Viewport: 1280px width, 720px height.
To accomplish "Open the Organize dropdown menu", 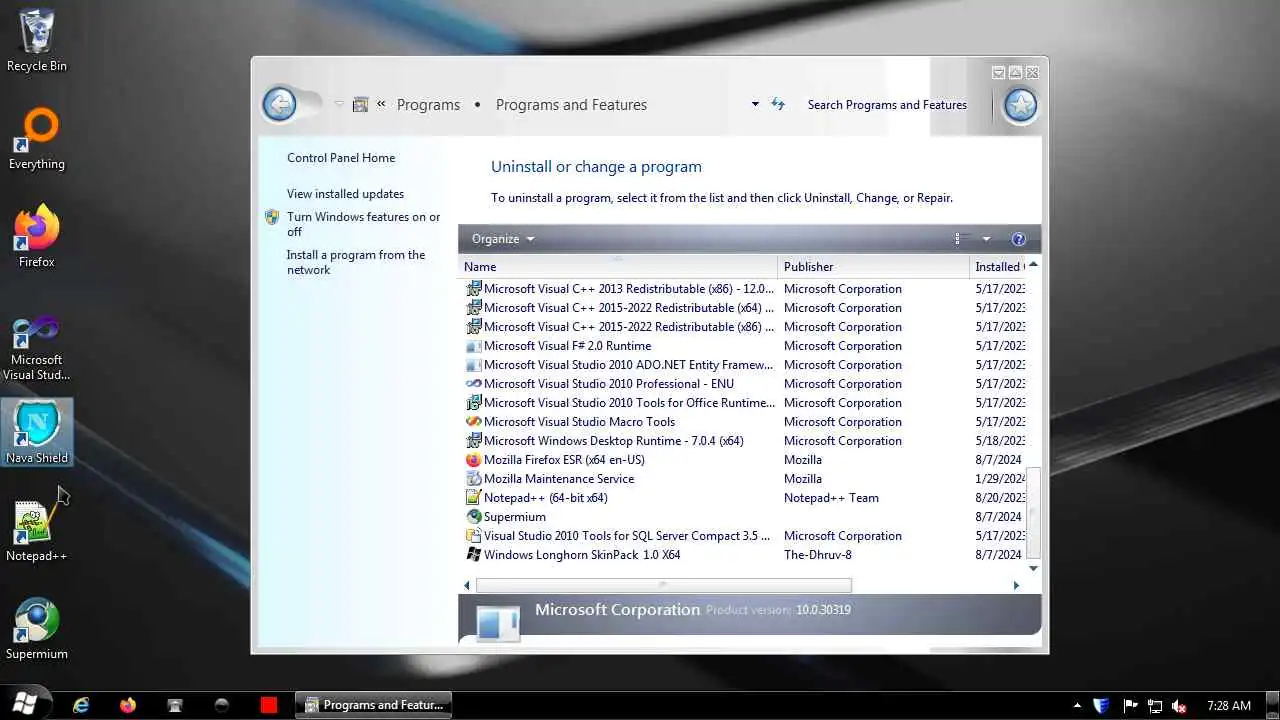I will pos(503,239).
